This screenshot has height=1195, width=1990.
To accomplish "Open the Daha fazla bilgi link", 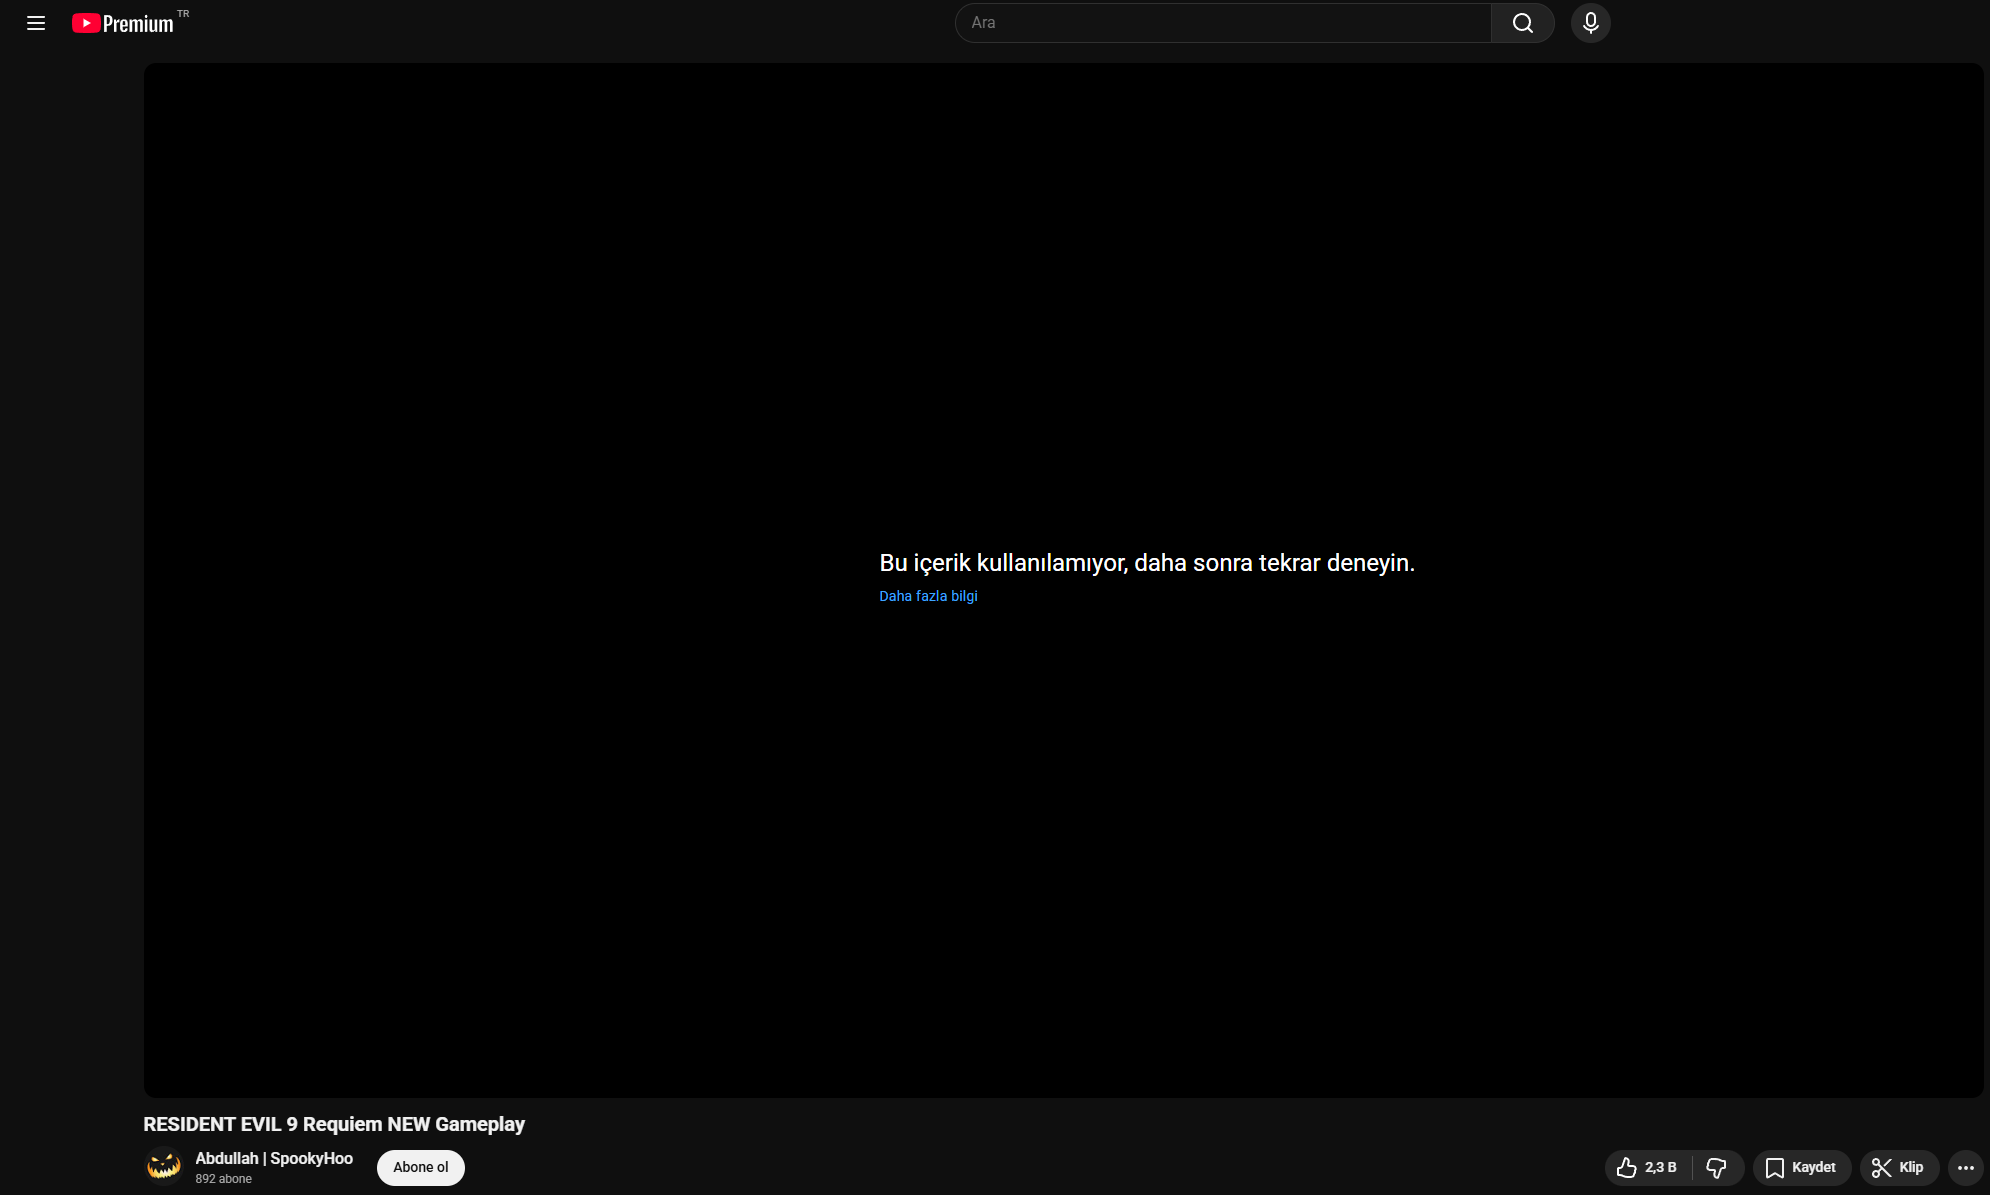I will click(928, 596).
